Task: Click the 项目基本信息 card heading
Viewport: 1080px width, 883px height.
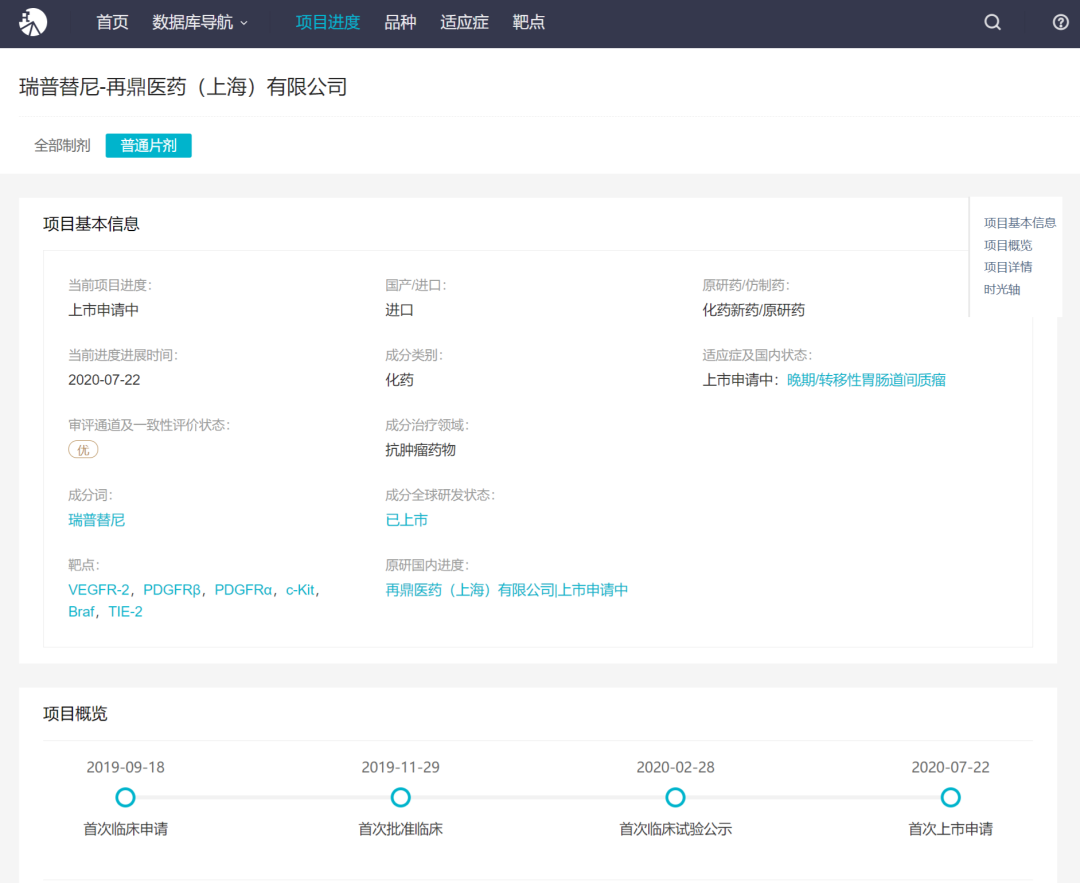Action: (91, 224)
